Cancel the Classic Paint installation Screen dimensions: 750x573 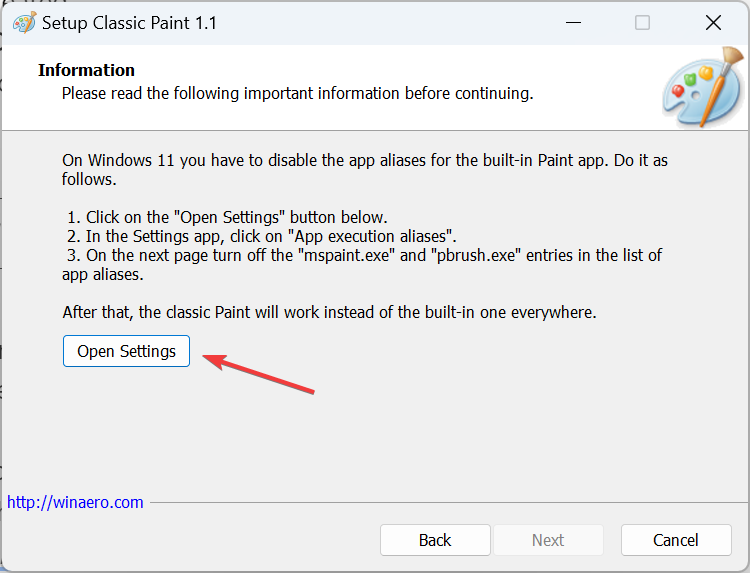[676, 540]
